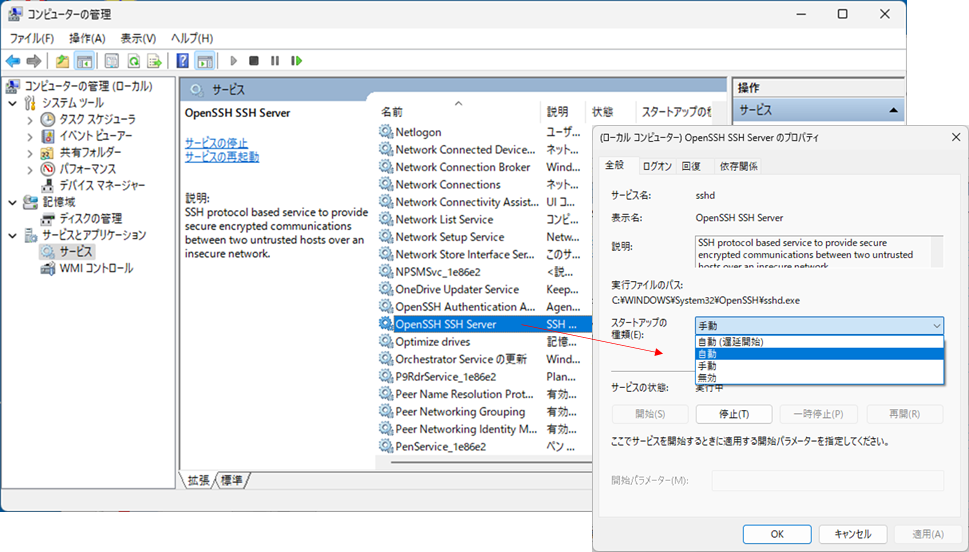This screenshot has height=552, width=969.
Task: Choose 自動 in the startup type dropdown
Action: pos(707,354)
